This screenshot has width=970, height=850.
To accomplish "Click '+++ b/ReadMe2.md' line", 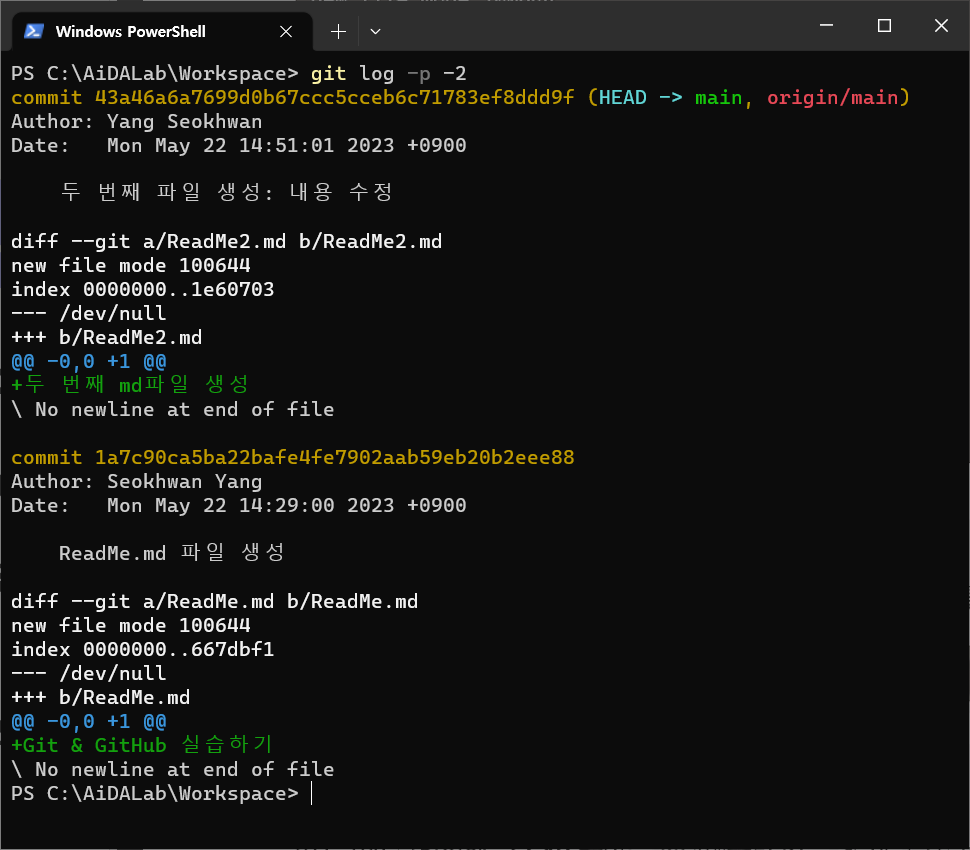I will point(106,338).
